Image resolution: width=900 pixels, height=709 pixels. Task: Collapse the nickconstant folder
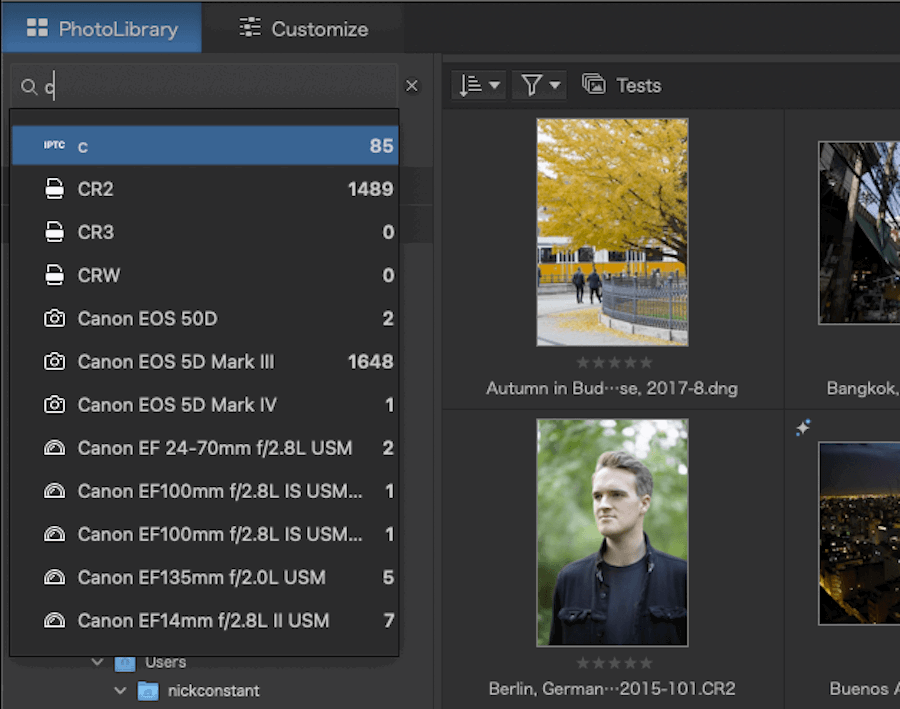[120, 690]
